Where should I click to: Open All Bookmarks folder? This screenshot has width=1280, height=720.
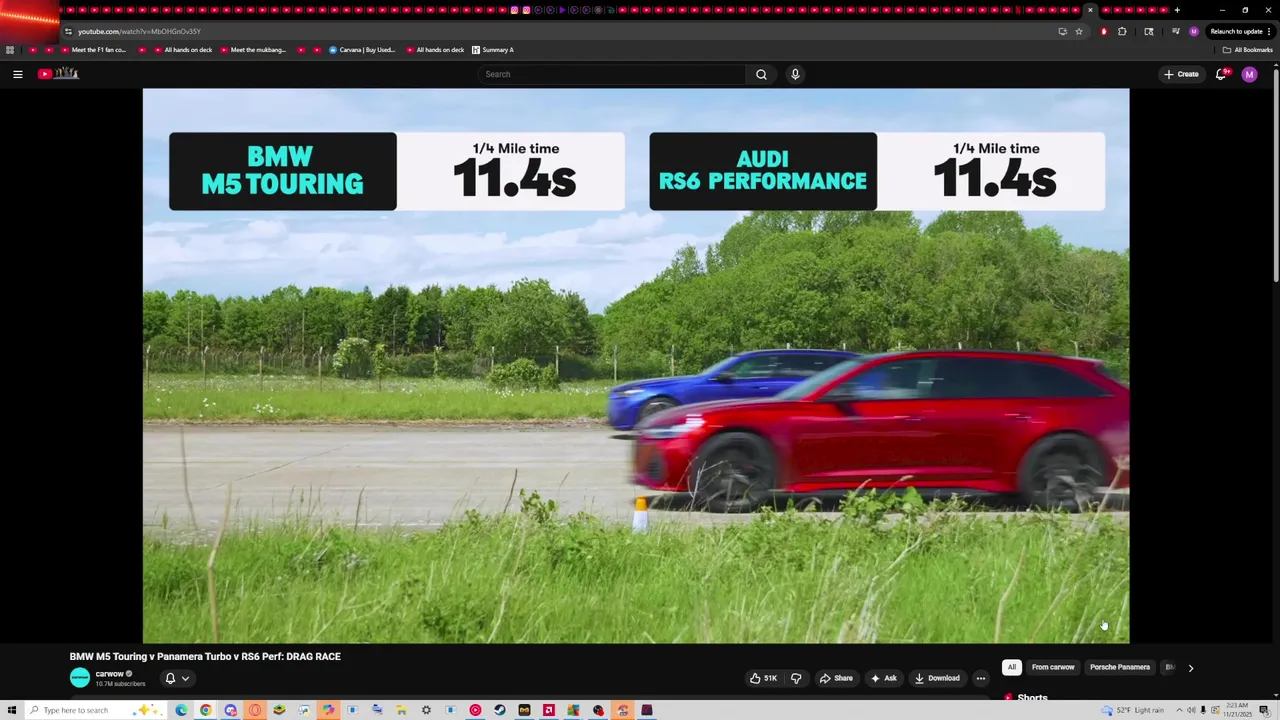1248,50
